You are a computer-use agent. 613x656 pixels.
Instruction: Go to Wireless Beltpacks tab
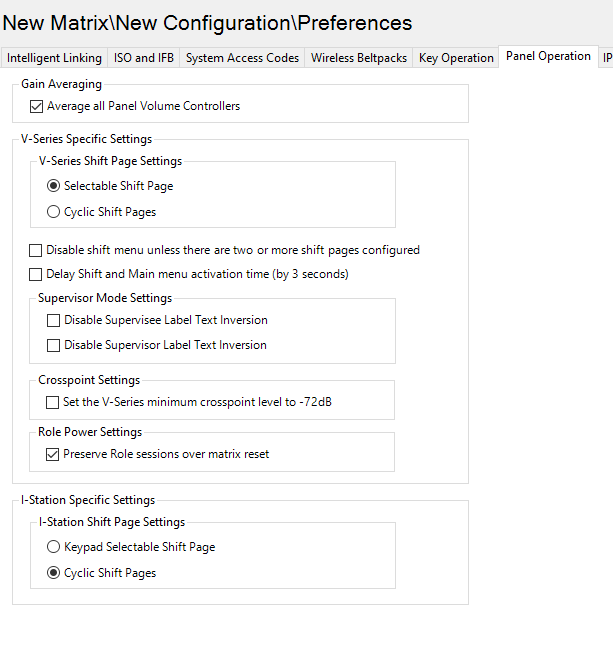(x=358, y=58)
